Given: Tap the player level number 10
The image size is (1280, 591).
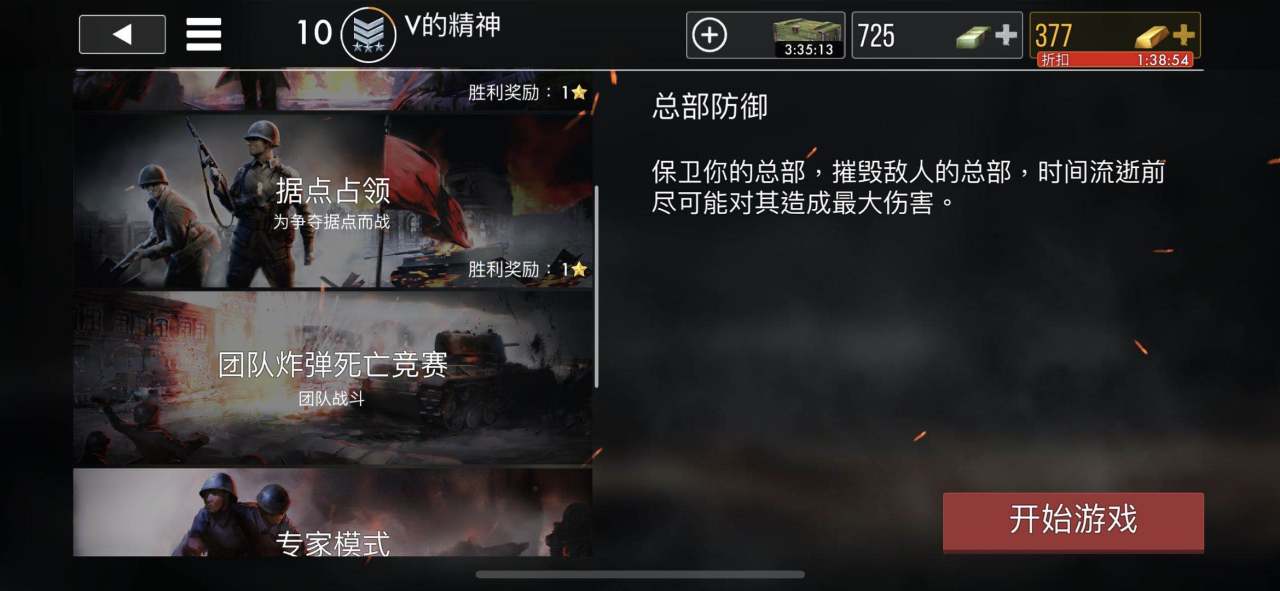Looking at the screenshot, I should coord(313,33).
